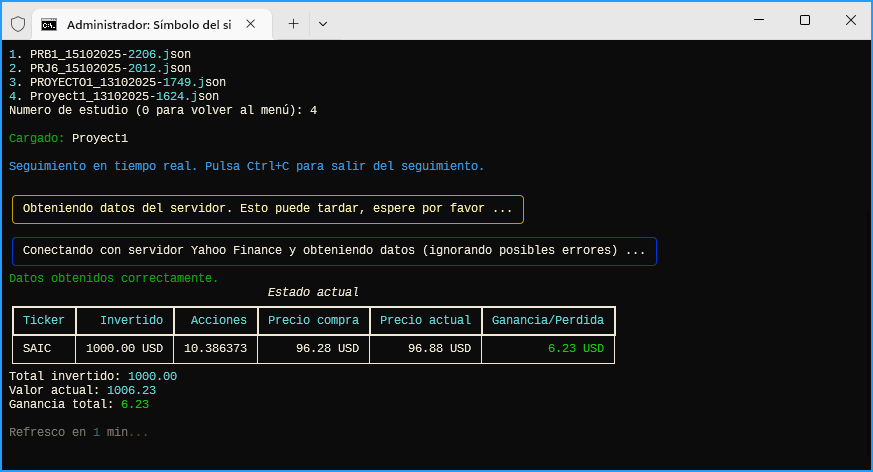This screenshot has height=472, width=873.
Task: Minimize the terminal window
Action: point(758,21)
